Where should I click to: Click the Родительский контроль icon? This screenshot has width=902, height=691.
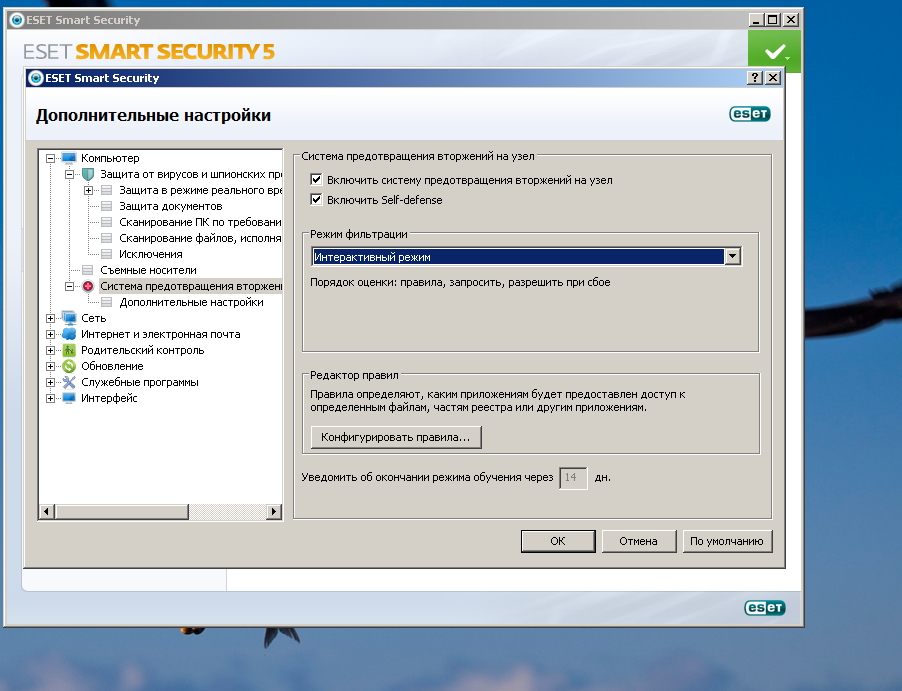pyautogui.click(x=69, y=350)
